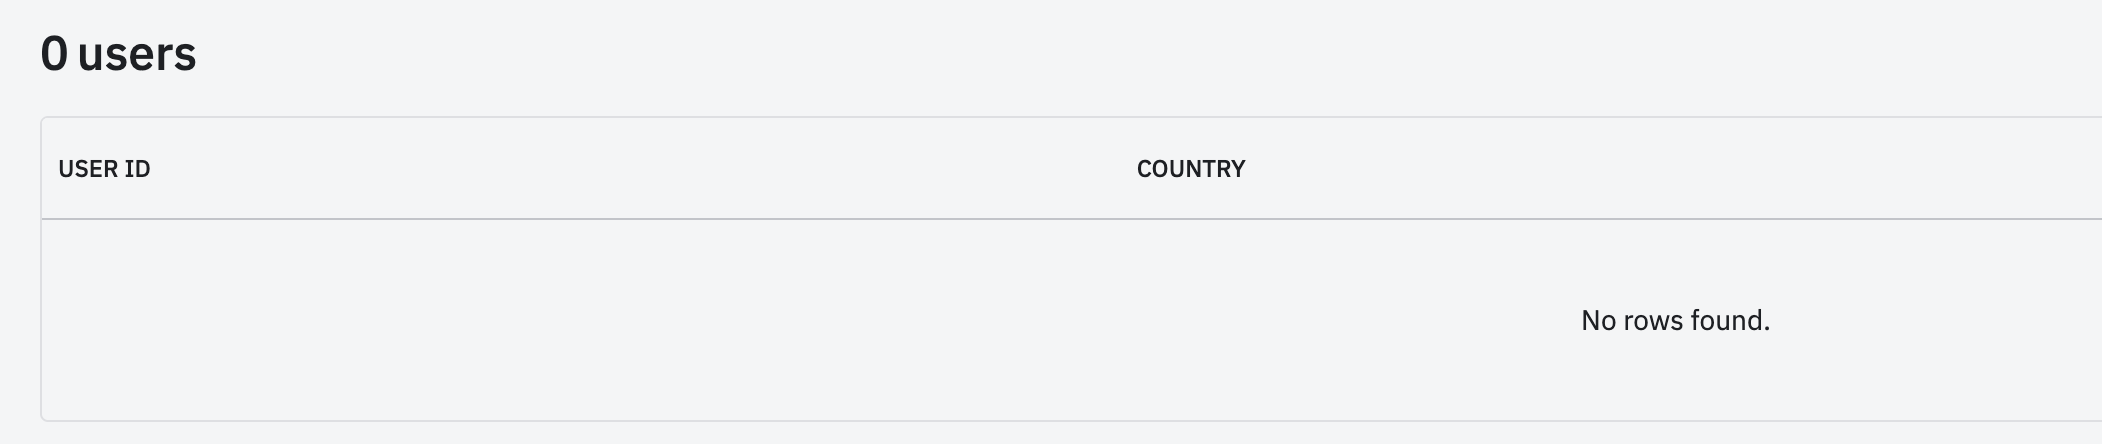Click the header row right of COUNTRY
The height and width of the screenshot is (444, 2102).
[1700, 169]
